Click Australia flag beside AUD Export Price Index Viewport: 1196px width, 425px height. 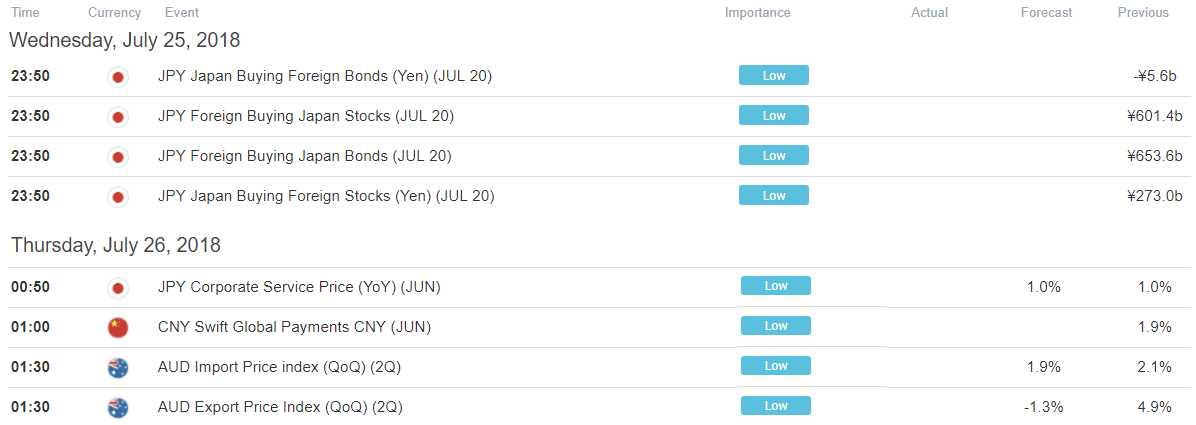pyautogui.click(x=118, y=407)
